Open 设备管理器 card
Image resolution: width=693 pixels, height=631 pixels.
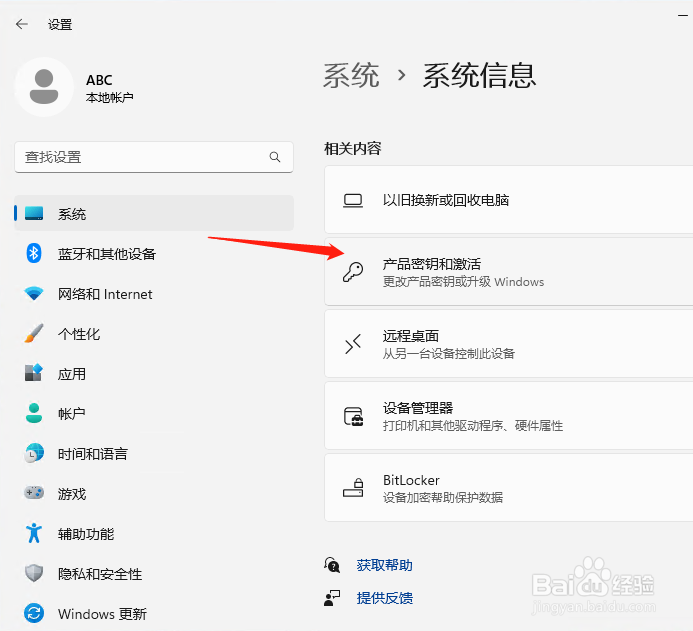(509, 416)
